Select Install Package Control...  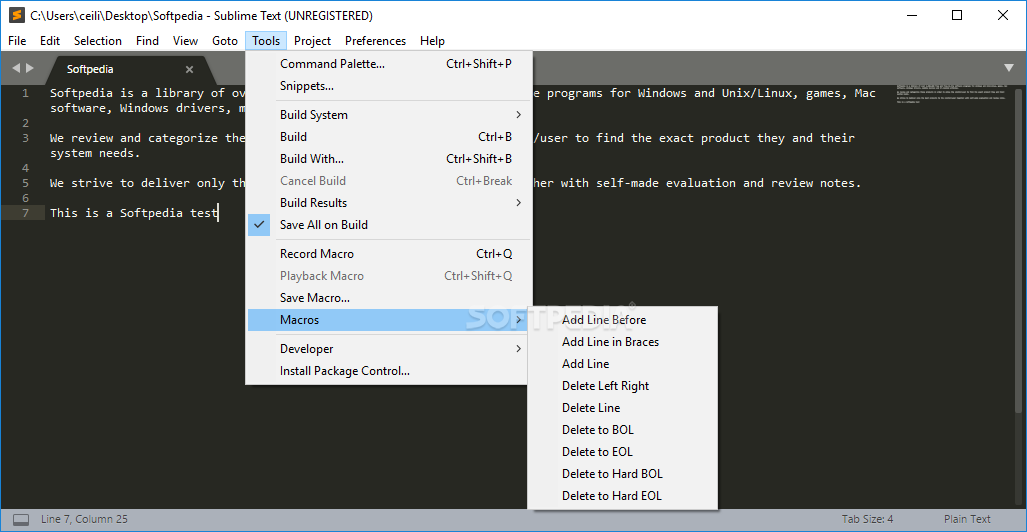click(389, 371)
